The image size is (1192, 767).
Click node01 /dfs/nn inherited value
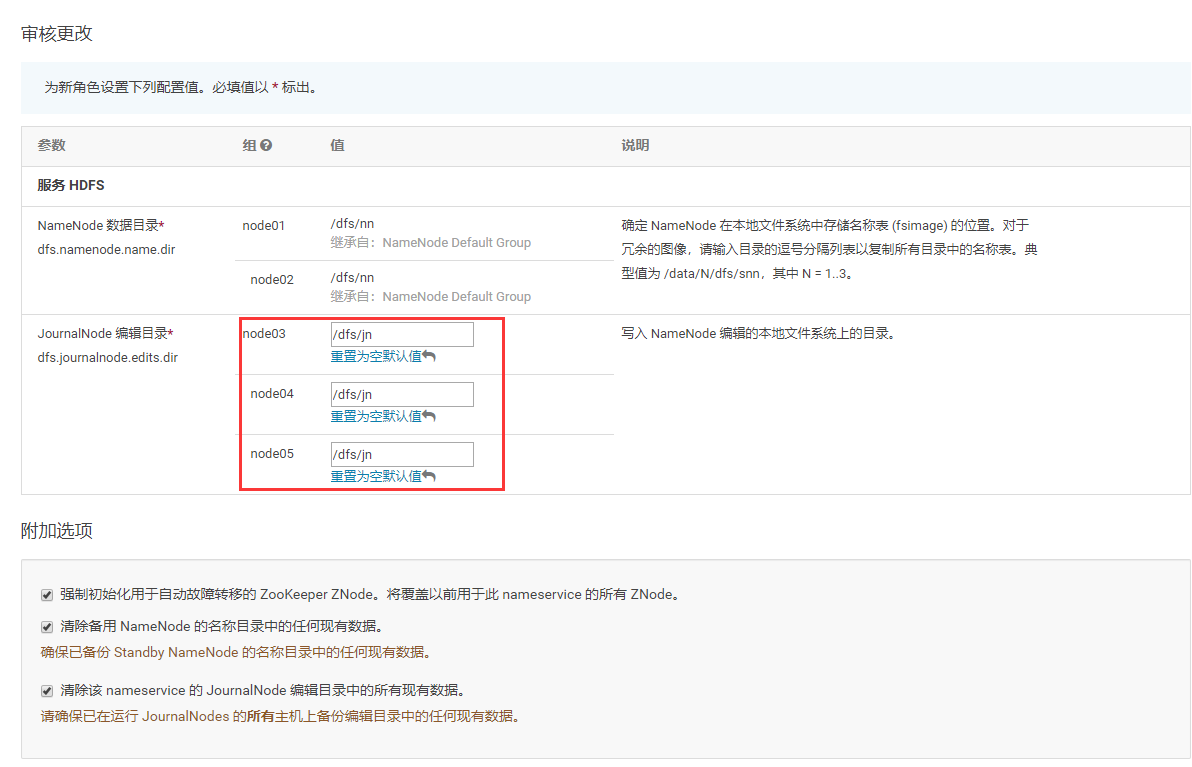click(x=353, y=223)
